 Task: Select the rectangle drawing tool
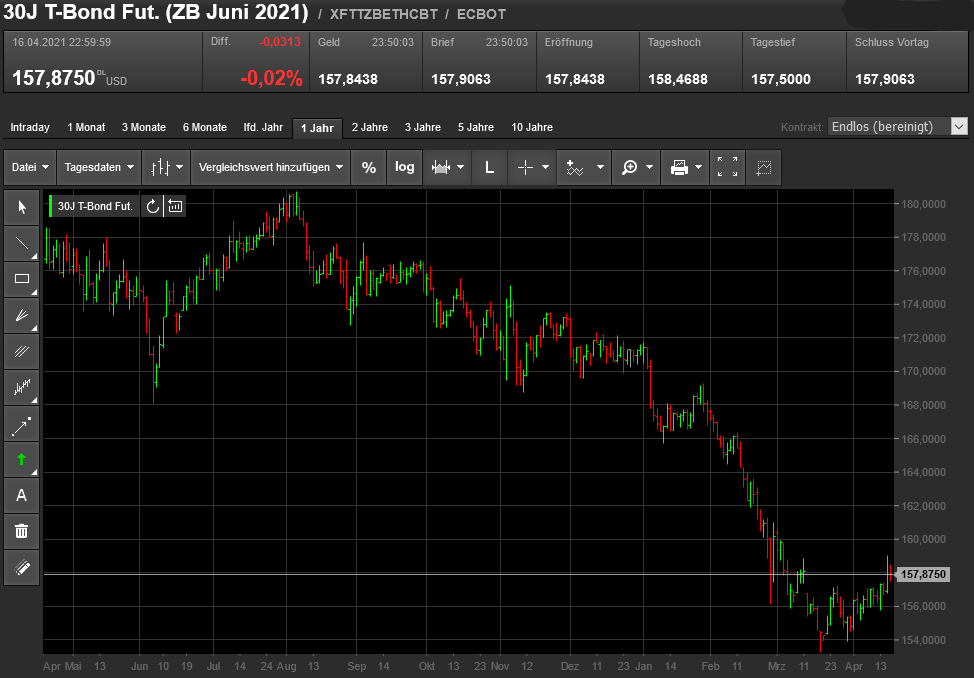coord(22,279)
